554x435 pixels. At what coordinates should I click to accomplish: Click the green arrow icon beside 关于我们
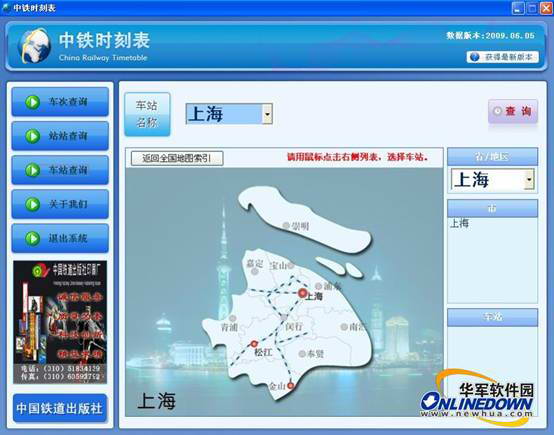[x=33, y=204]
